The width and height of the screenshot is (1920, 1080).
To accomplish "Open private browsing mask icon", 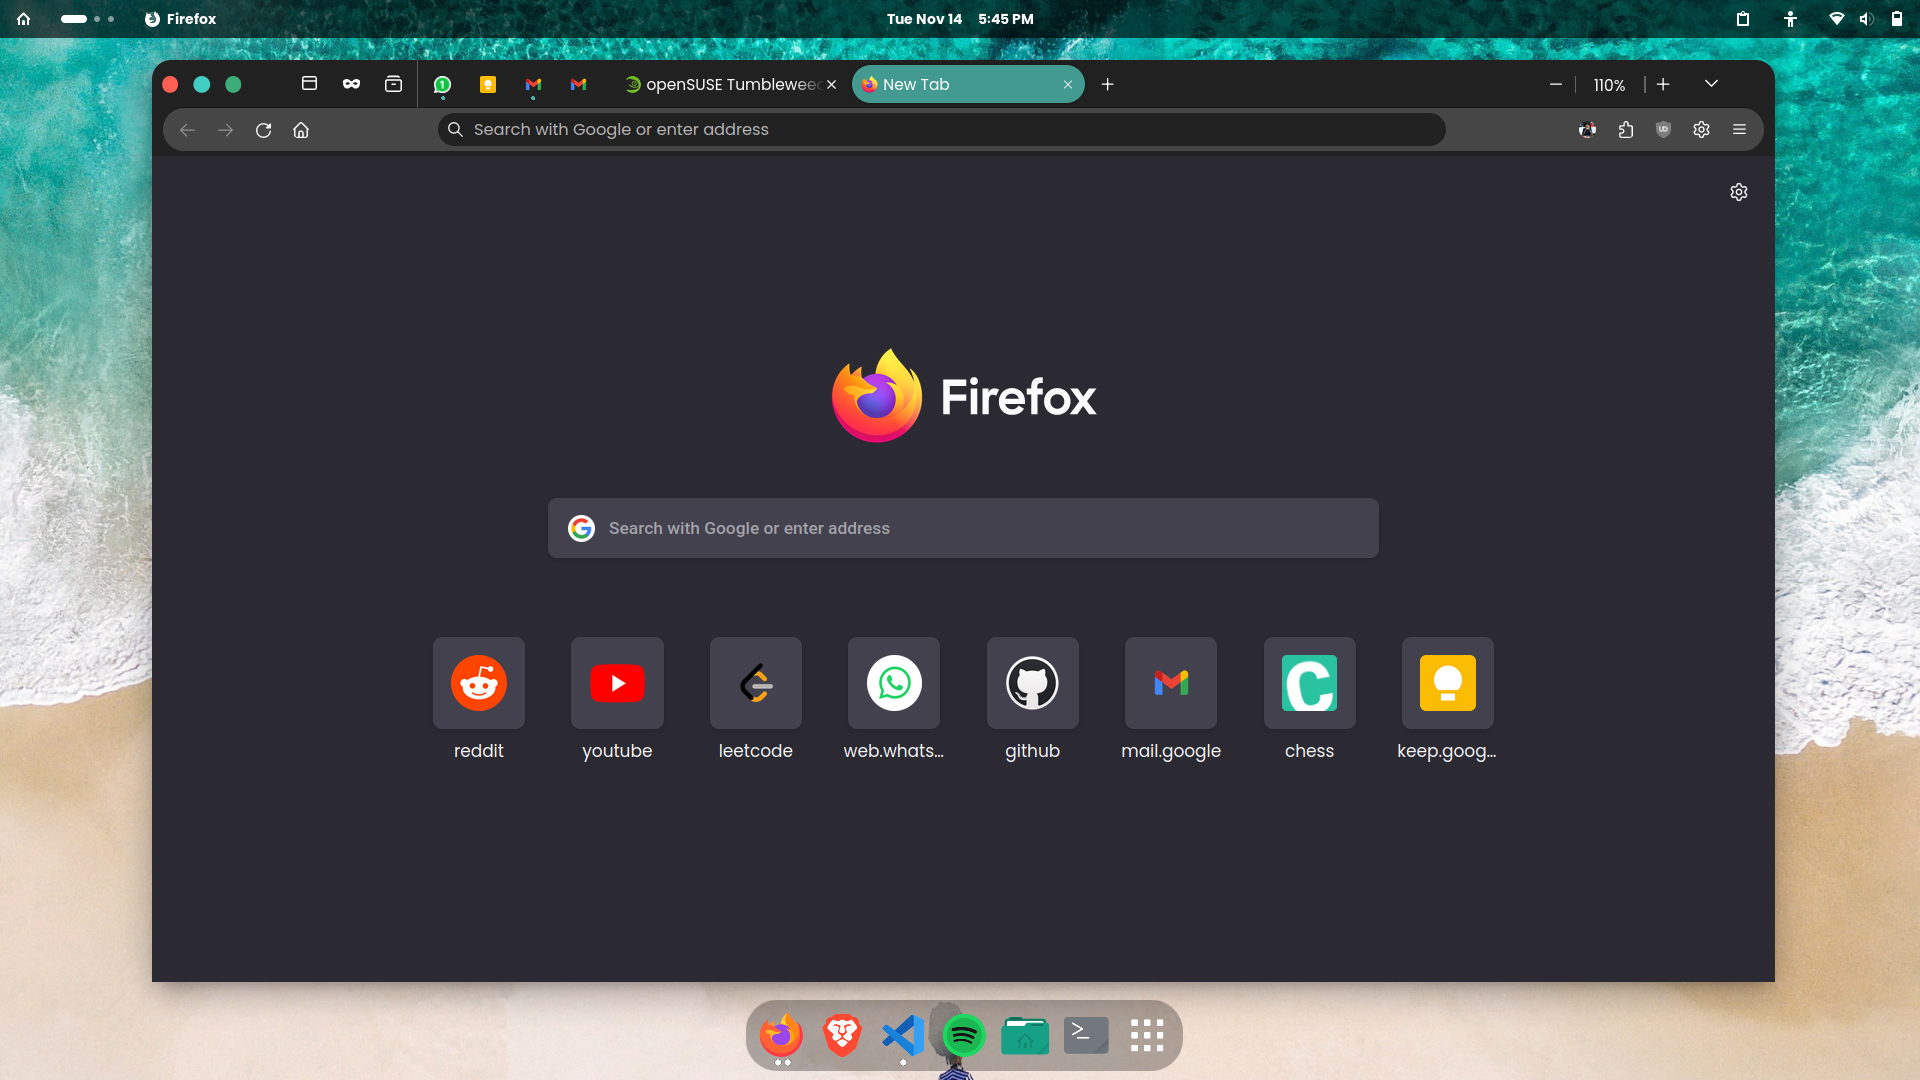I will [351, 84].
